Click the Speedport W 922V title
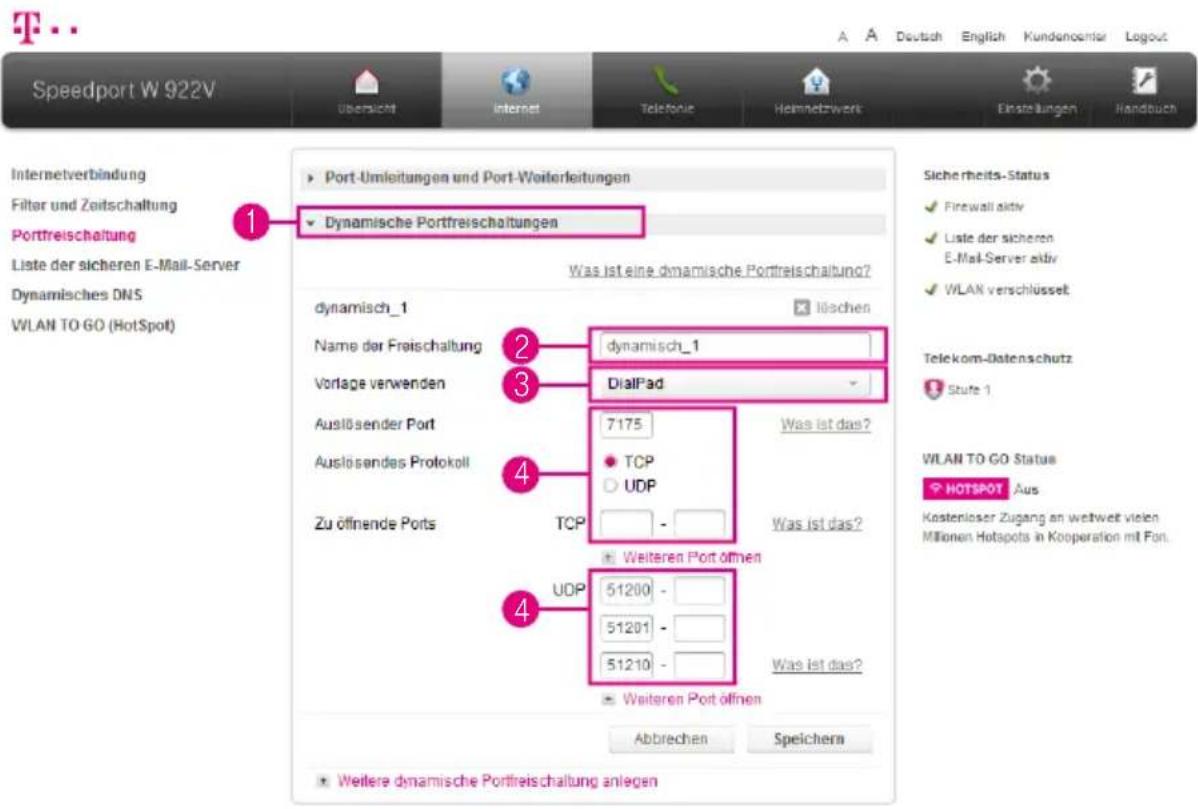1198x809 pixels. pyautogui.click(x=124, y=90)
